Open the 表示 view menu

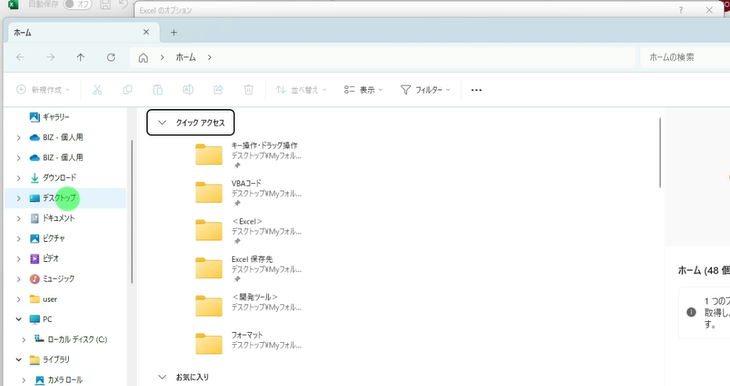363,90
